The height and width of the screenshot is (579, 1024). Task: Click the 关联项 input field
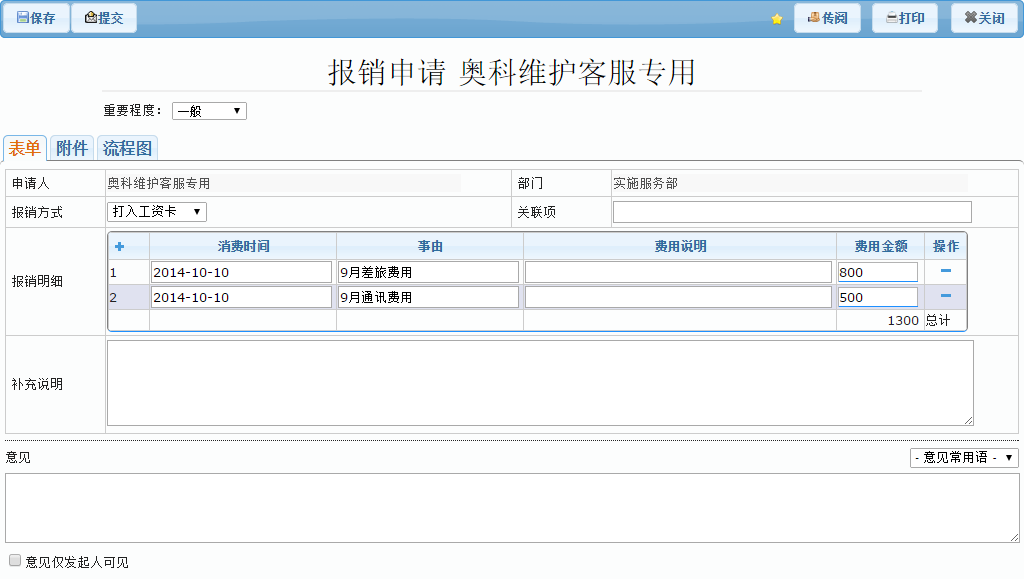point(791,211)
